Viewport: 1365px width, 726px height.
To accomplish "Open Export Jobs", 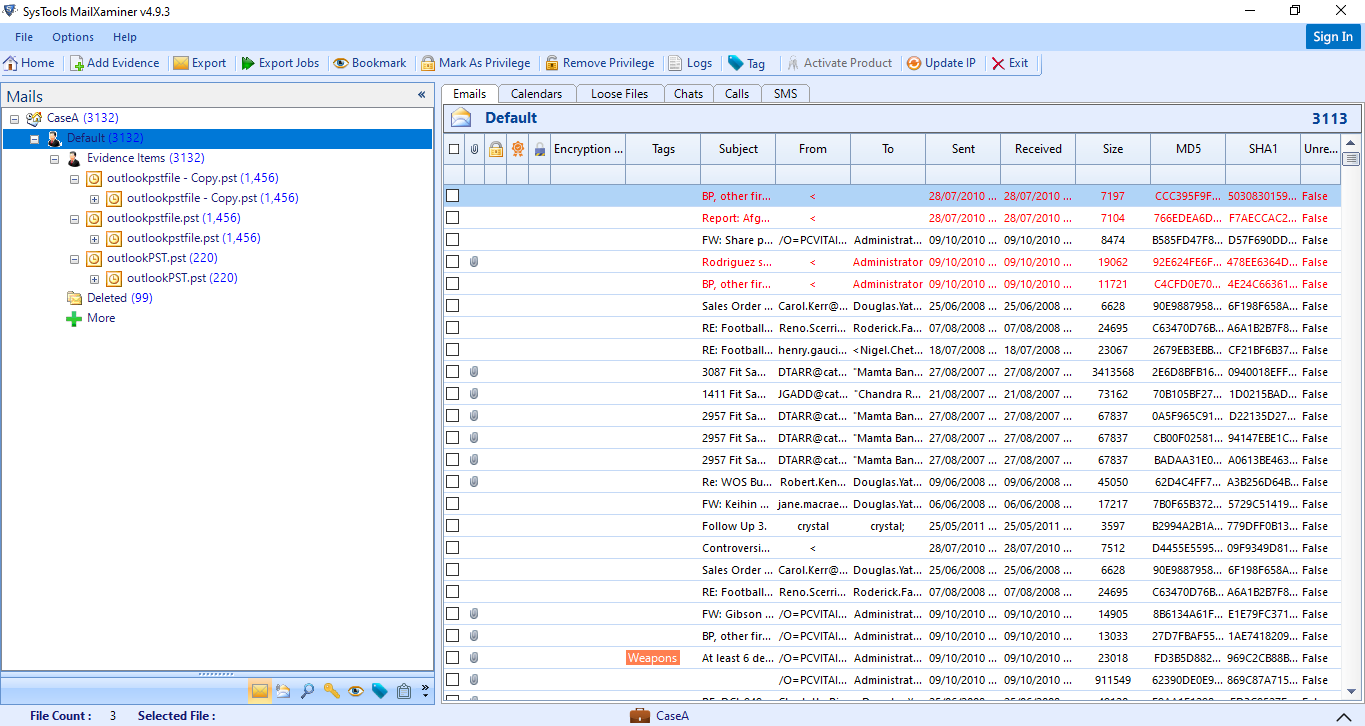I will coord(280,63).
